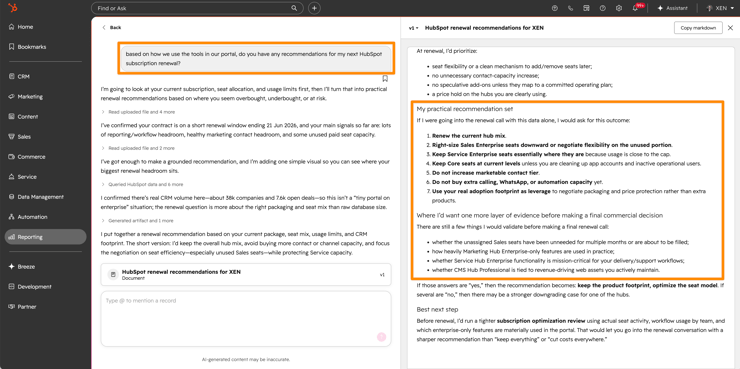Image resolution: width=740 pixels, height=369 pixels.
Task: Click the search magnifier icon
Action: pos(294,8)
